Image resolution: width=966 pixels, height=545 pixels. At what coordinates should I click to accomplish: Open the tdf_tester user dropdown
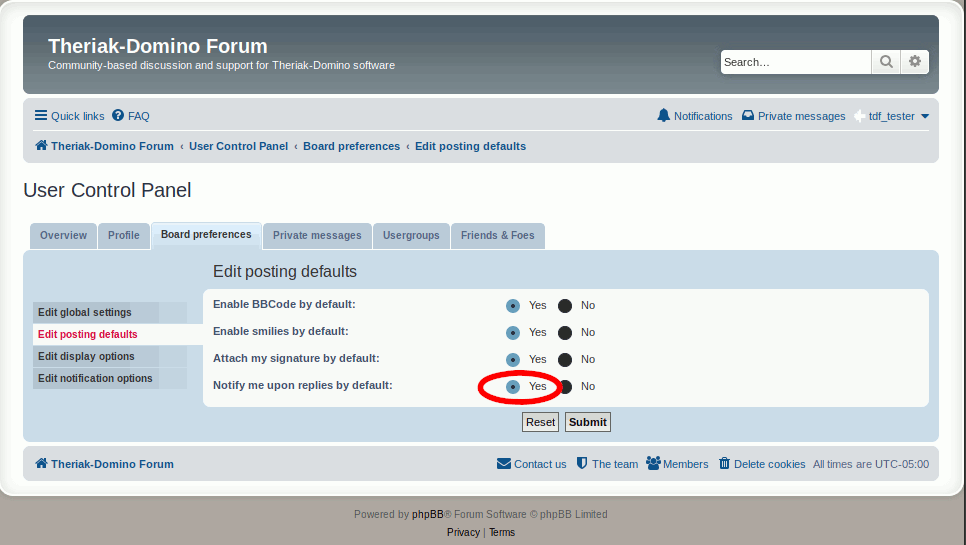click(x=892, y=116)
